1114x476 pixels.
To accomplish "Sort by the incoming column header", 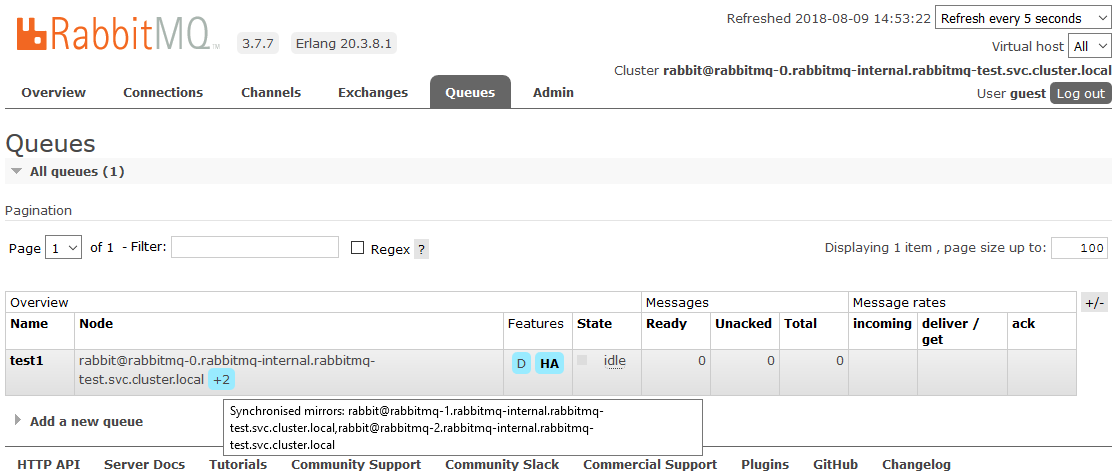I will (882, 323).
